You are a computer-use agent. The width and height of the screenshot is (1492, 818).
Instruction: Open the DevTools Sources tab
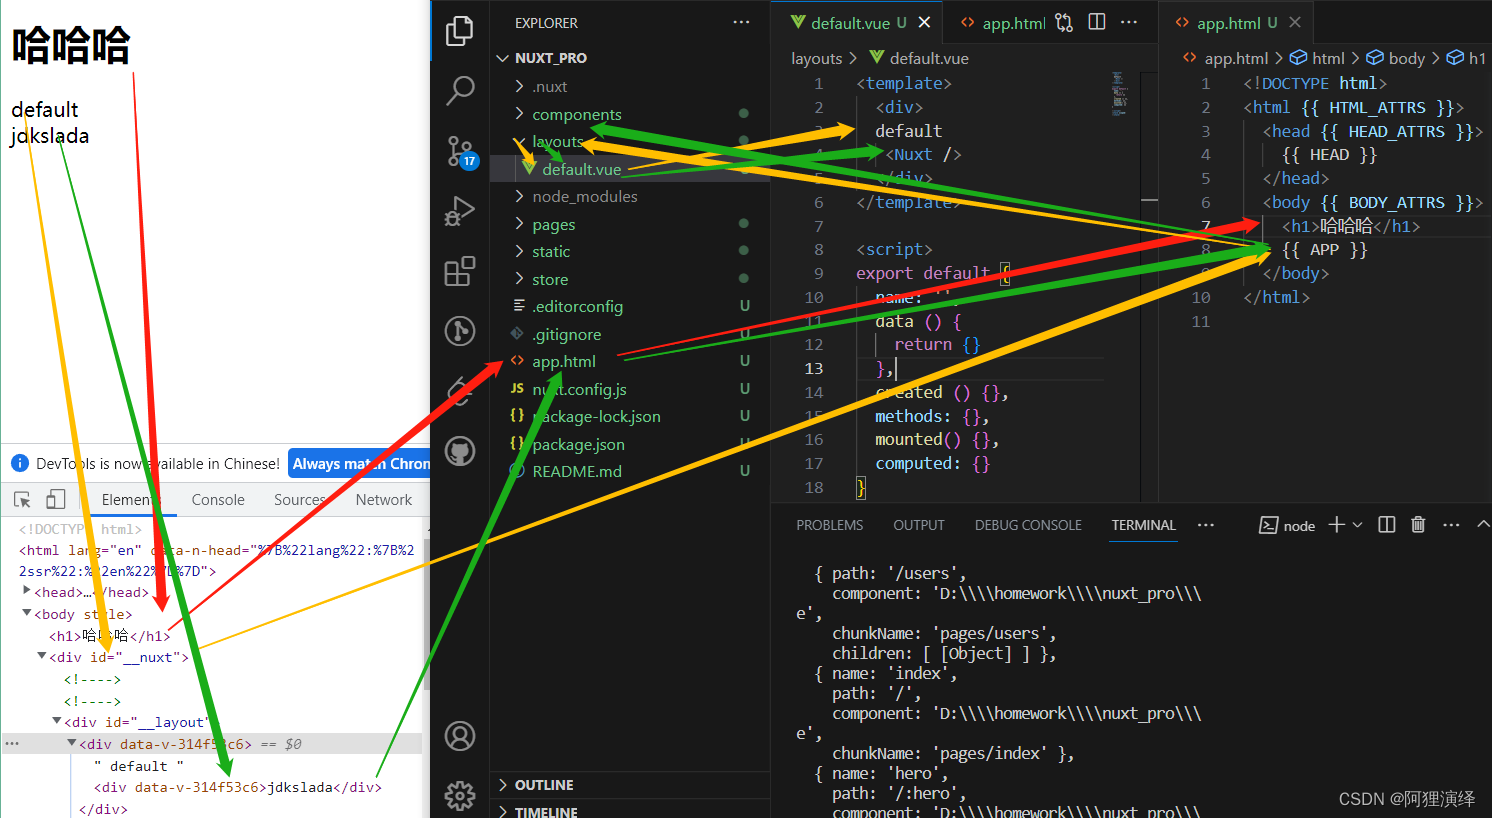click(300, 499)
